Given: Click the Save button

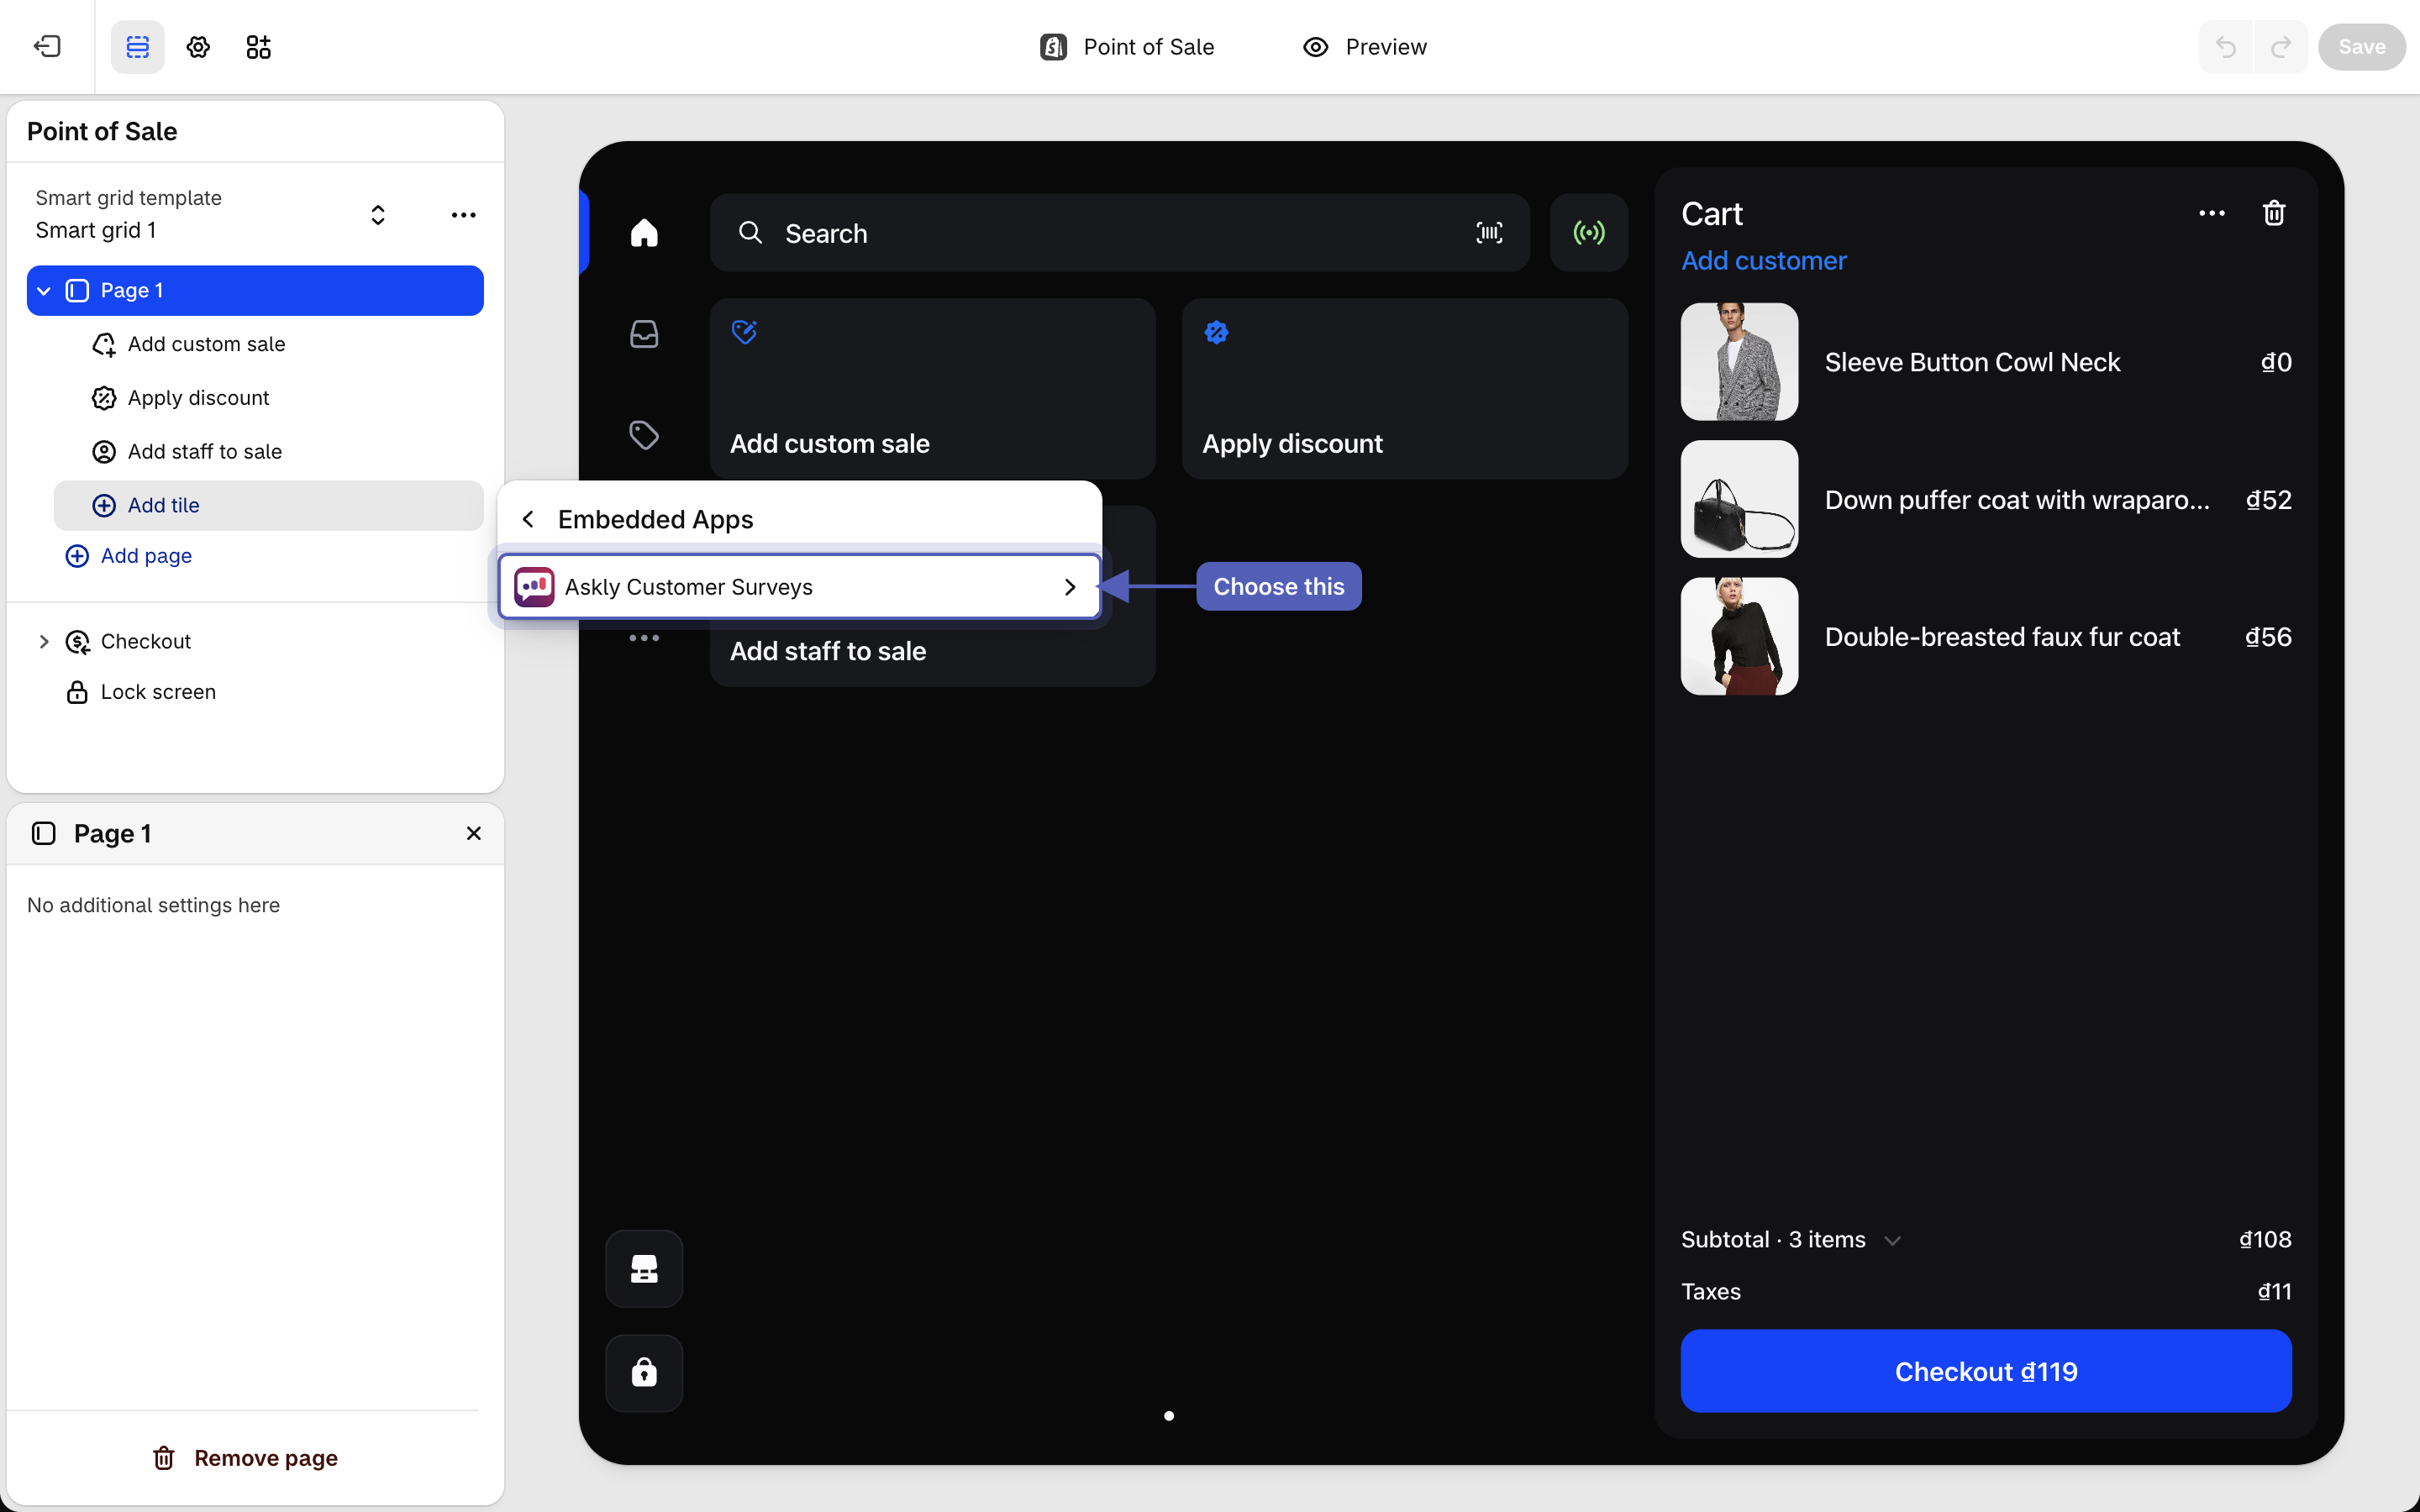Looking at the screenshot, I should point(2362,47).
